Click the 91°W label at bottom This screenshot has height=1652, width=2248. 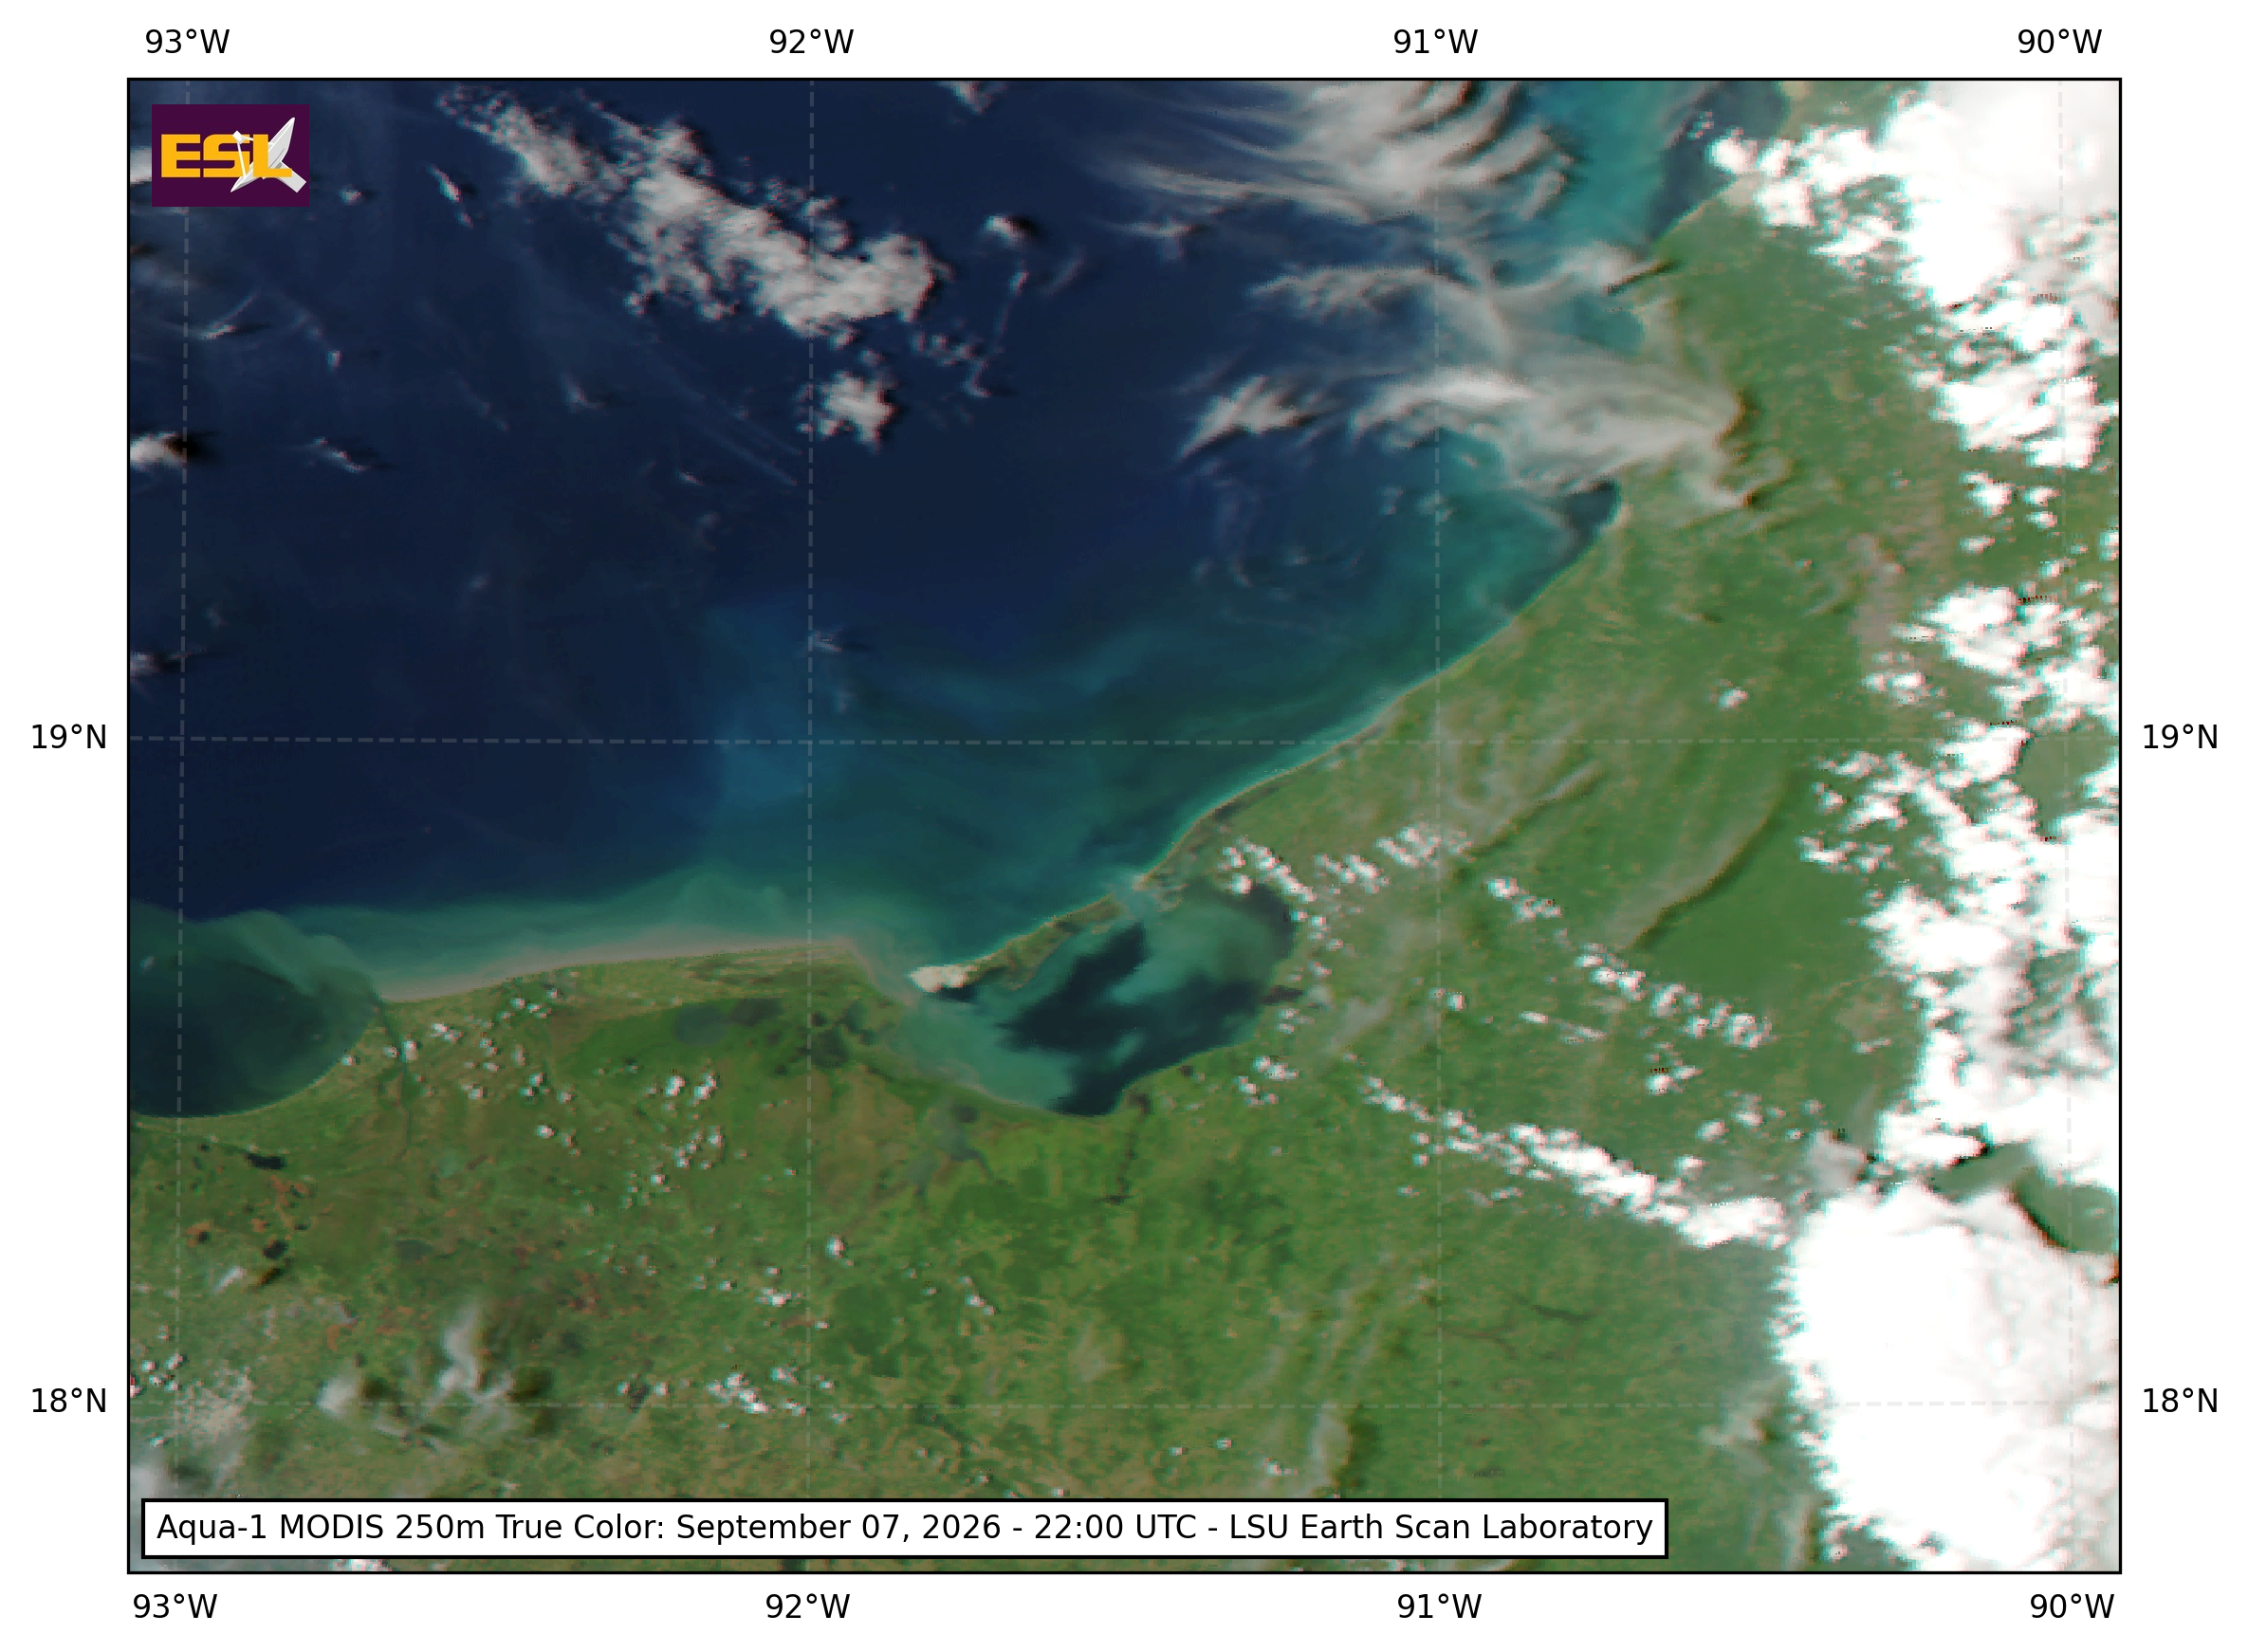(1439, 1607)
